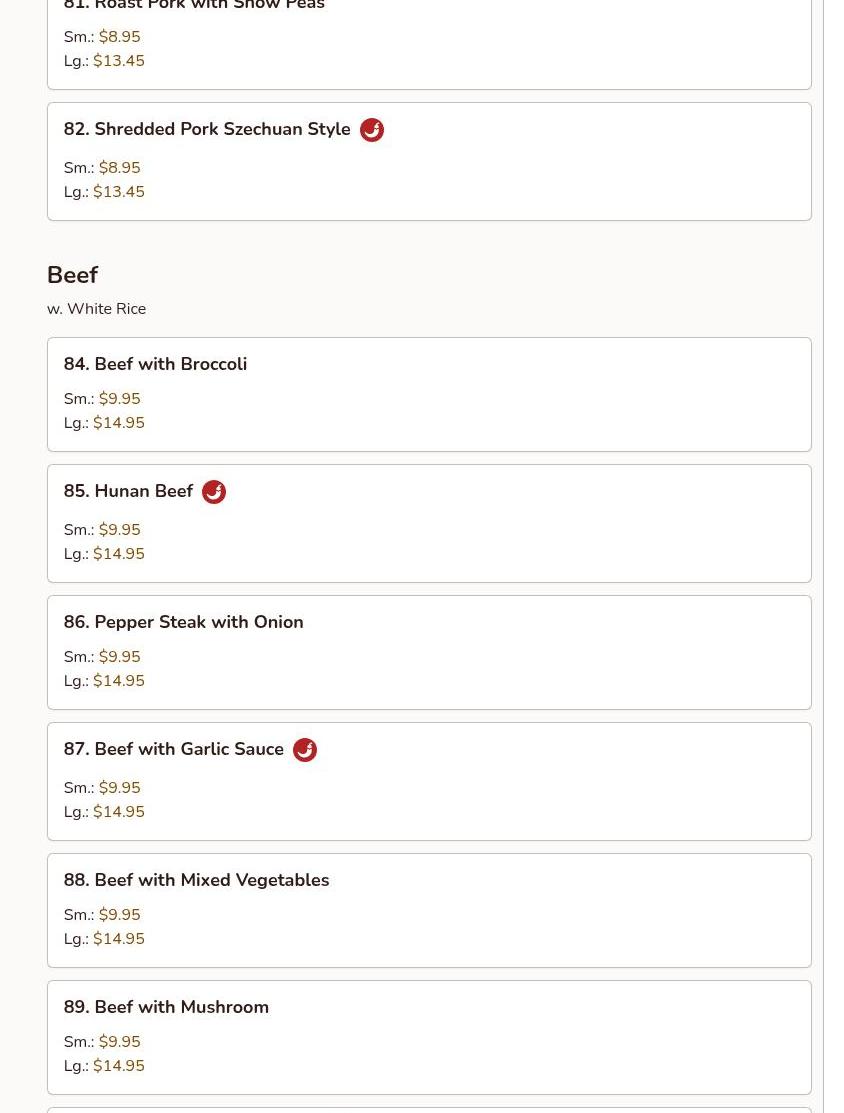Click the large $14.95 price for Beef with Mushroom
The width and height of the screenshot is (844, 1113).
coord(119,1066)
